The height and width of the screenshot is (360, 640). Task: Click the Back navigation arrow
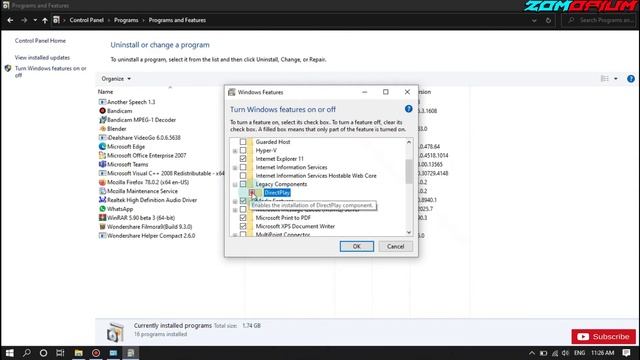(x=10, y=20)
